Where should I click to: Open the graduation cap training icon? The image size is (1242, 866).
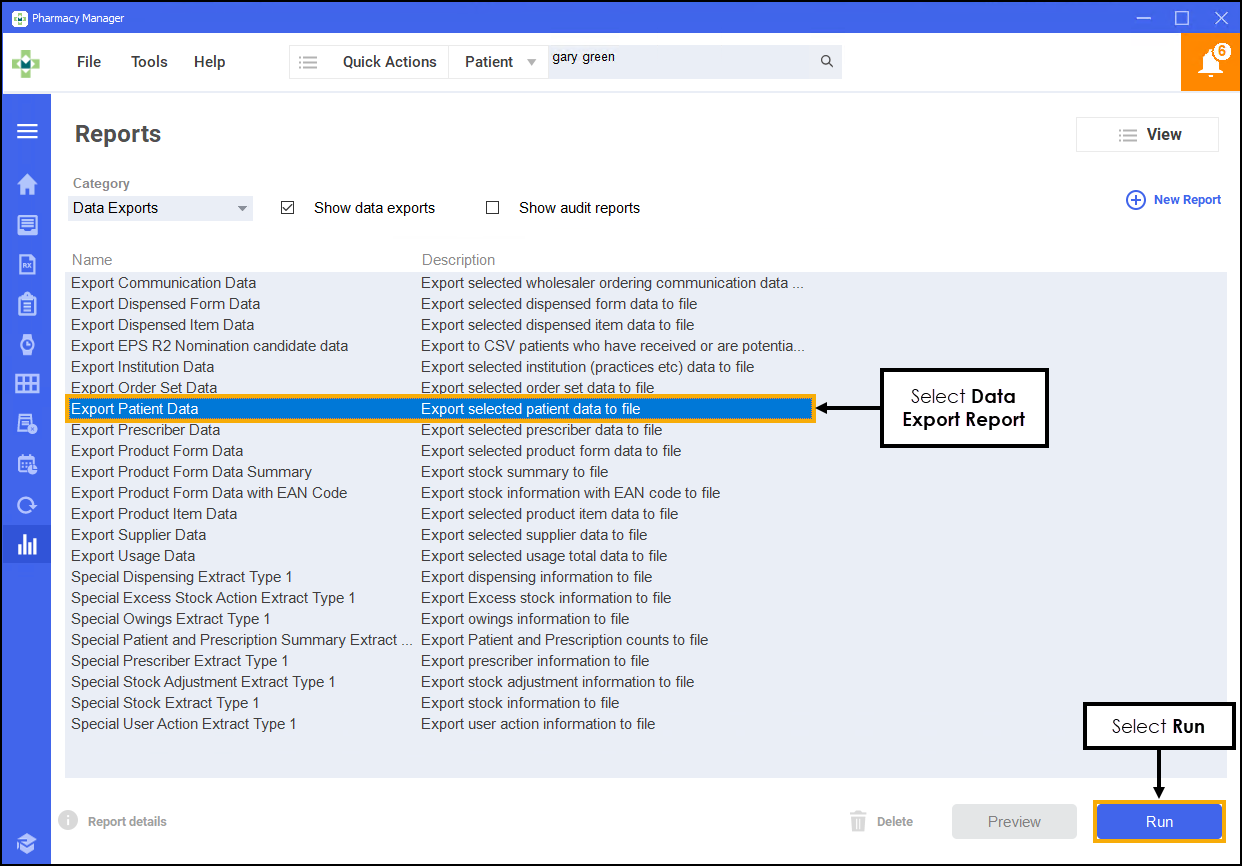(x=27, y=842)
